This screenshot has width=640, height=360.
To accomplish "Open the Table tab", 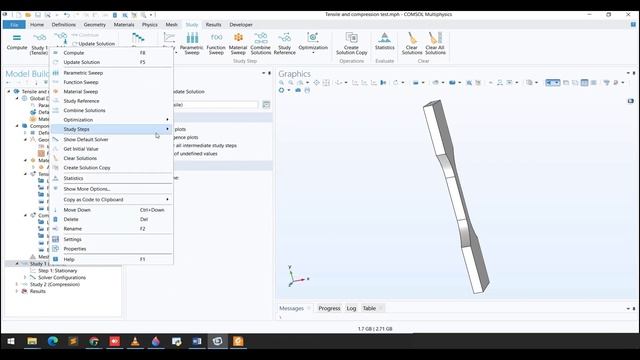I will tap(369, 308).
